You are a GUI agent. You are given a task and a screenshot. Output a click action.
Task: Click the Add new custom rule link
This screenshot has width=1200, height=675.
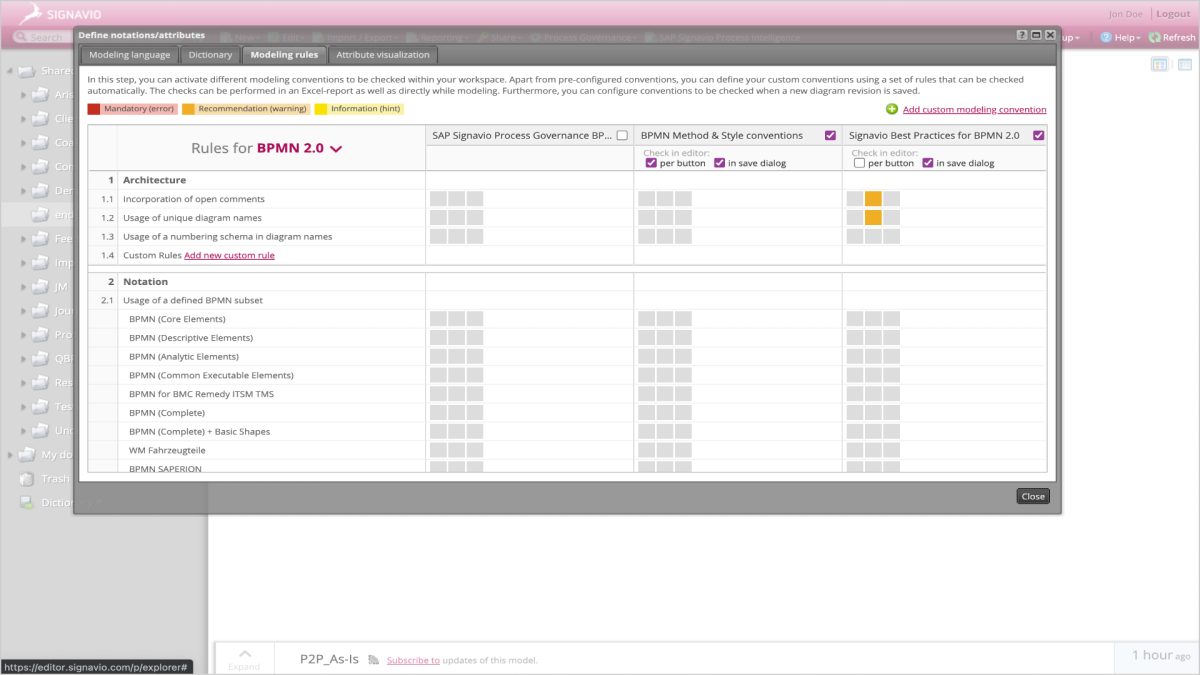229,255
